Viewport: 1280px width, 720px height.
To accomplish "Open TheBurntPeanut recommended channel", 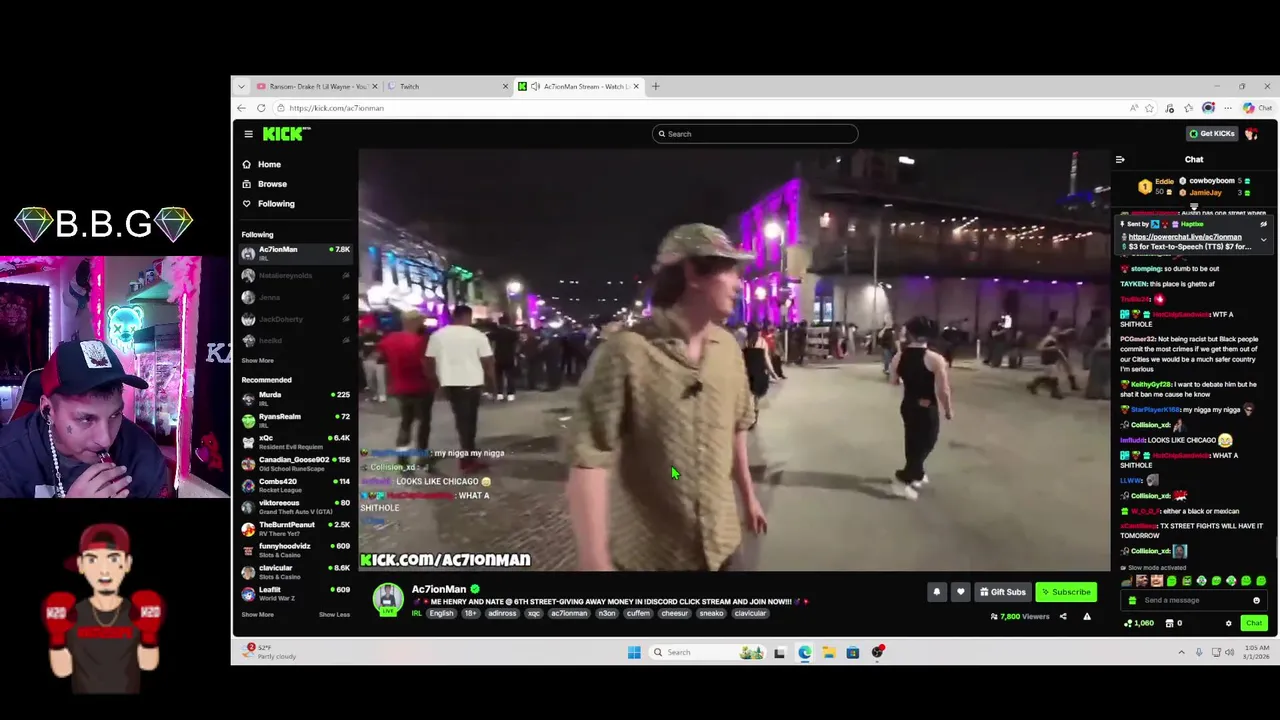I will tap(295, 528).
